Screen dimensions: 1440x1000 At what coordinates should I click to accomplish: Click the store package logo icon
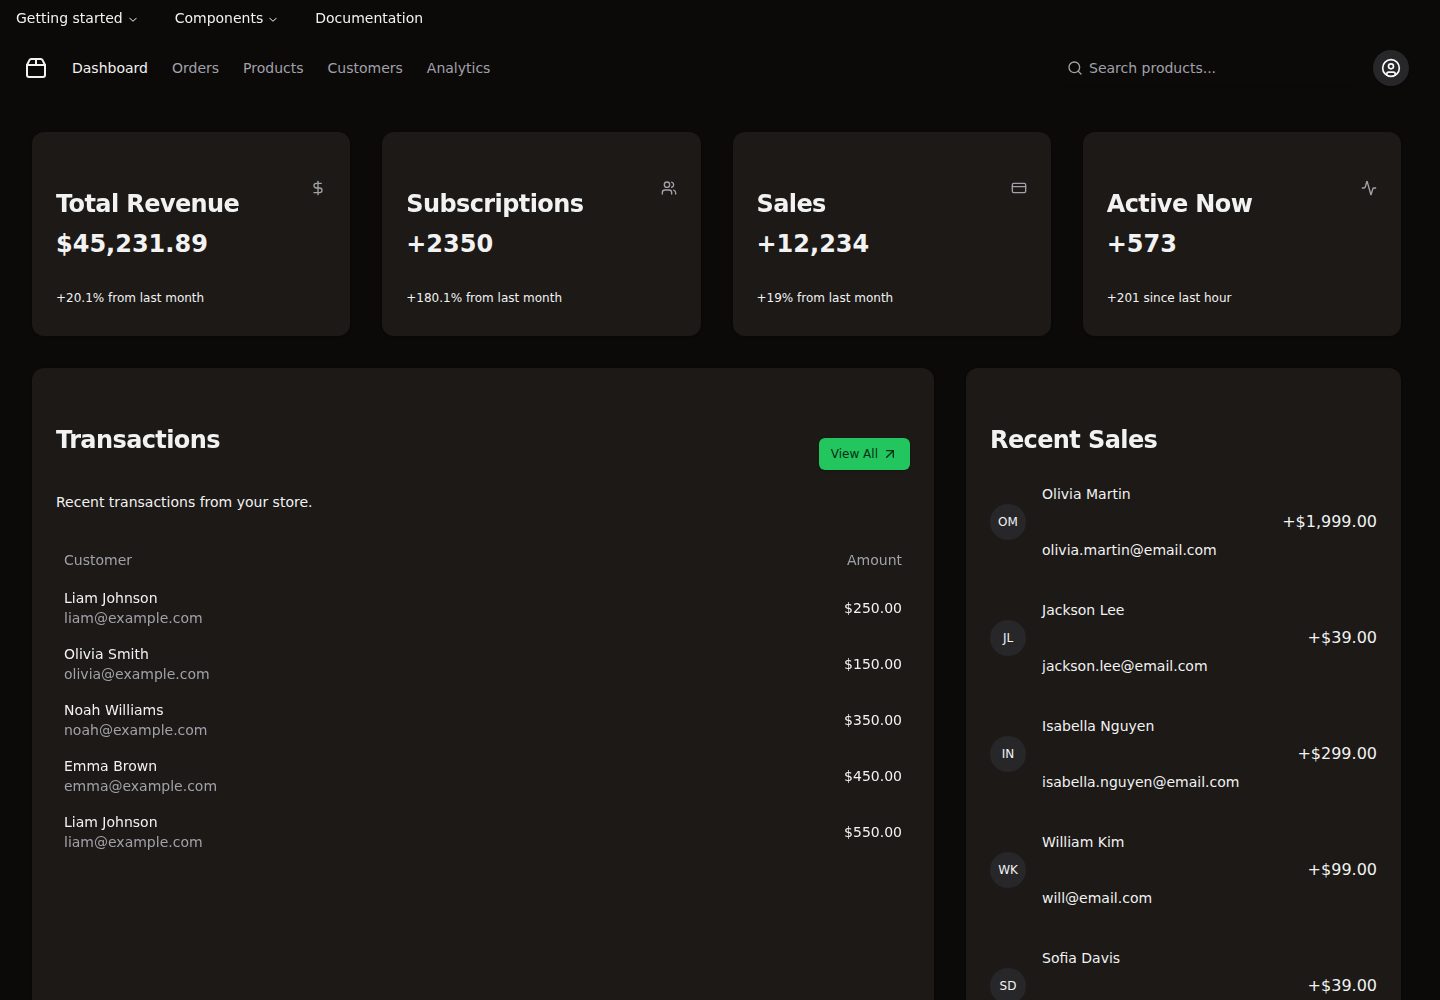tap(36, 68)
